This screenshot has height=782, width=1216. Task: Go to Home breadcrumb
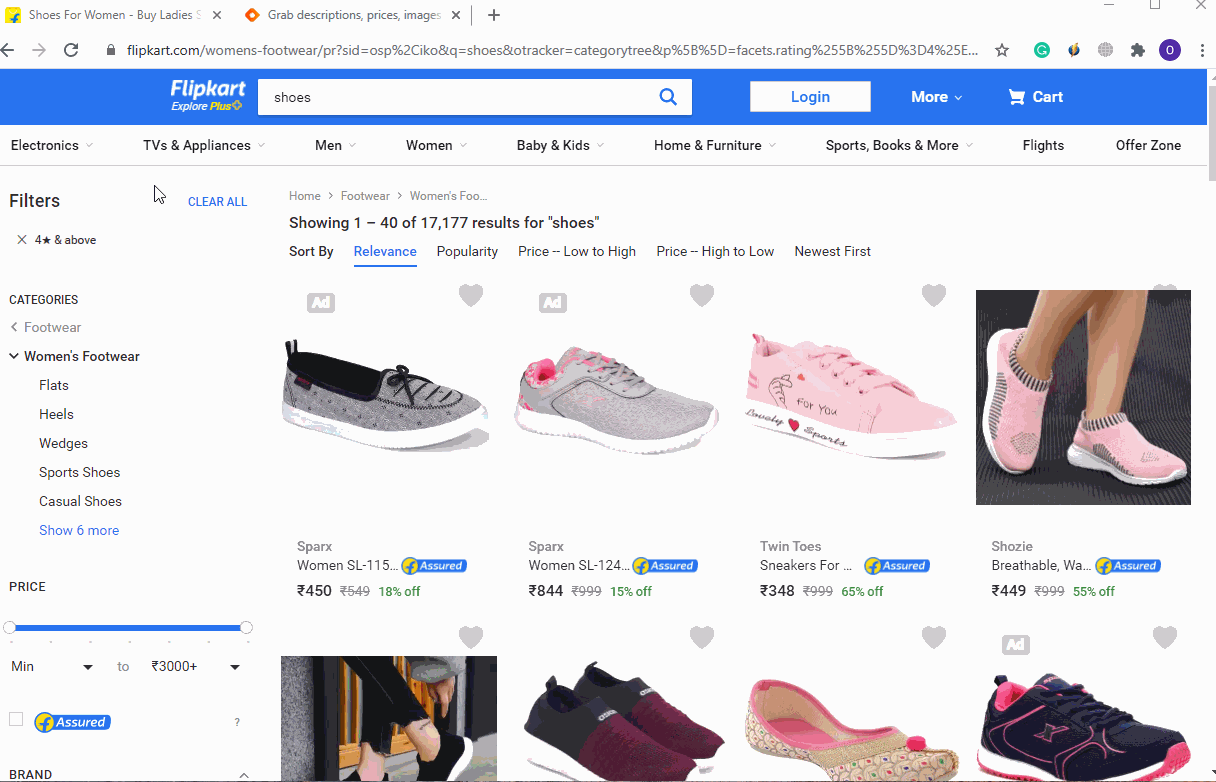click(x=305, y=196)
